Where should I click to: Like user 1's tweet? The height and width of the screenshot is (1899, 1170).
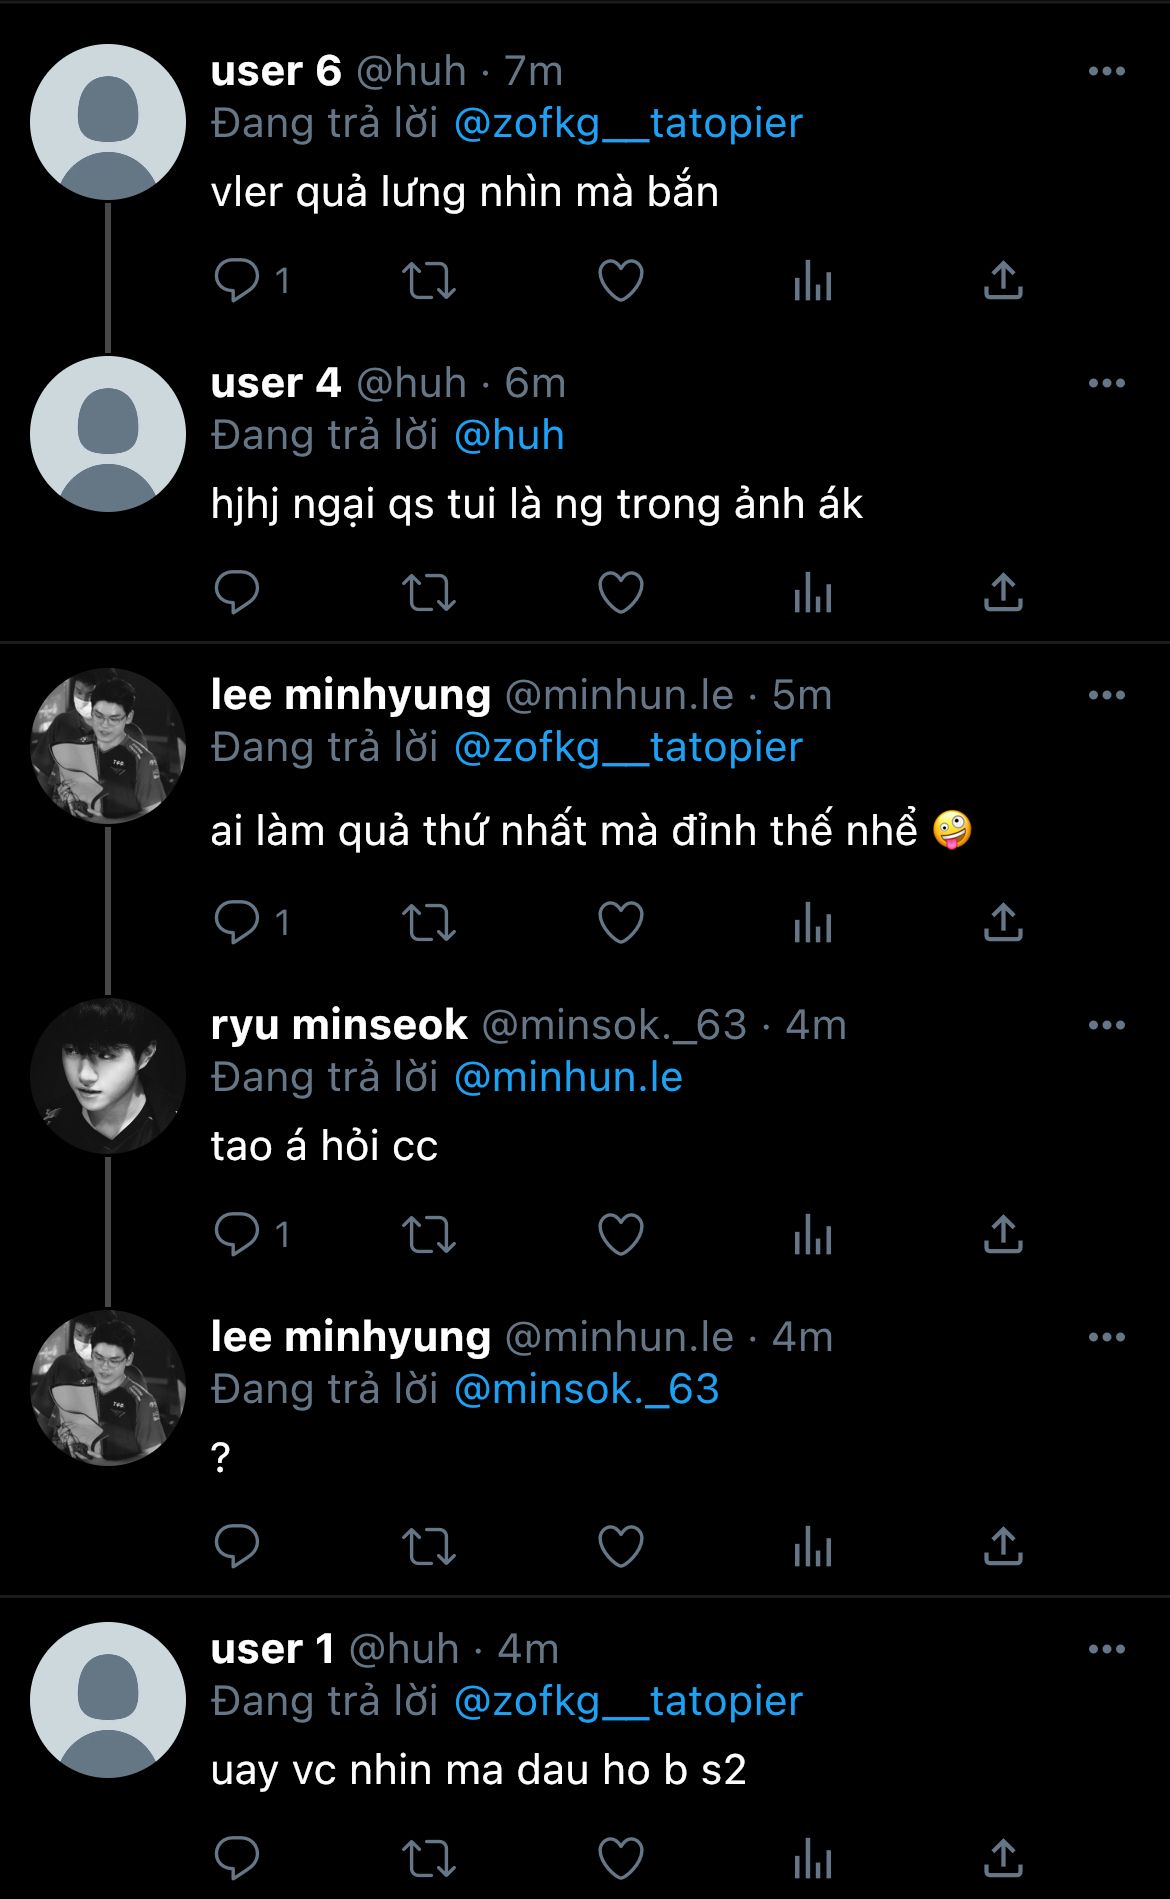click(620, 1859)
